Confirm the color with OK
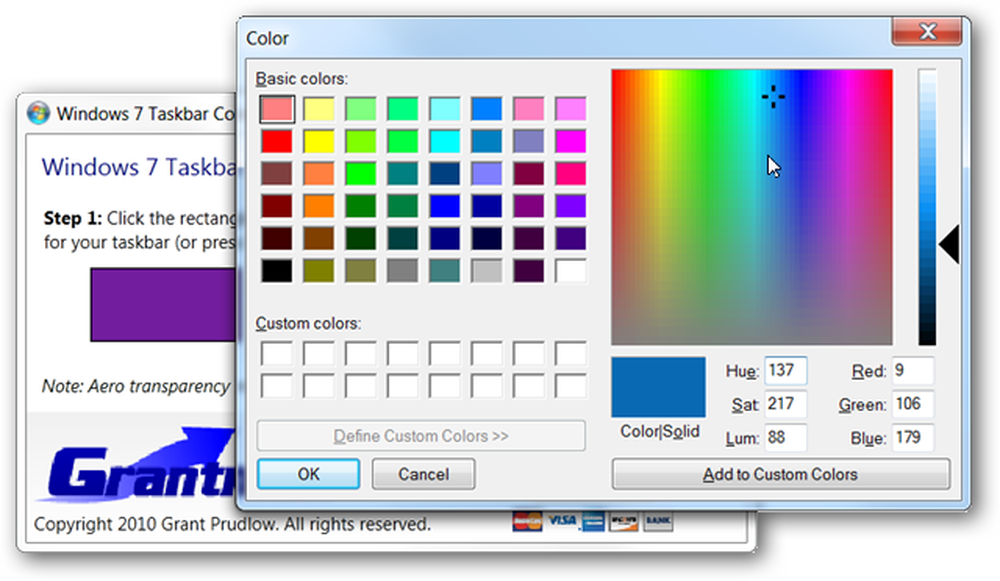 pos(309,474)
